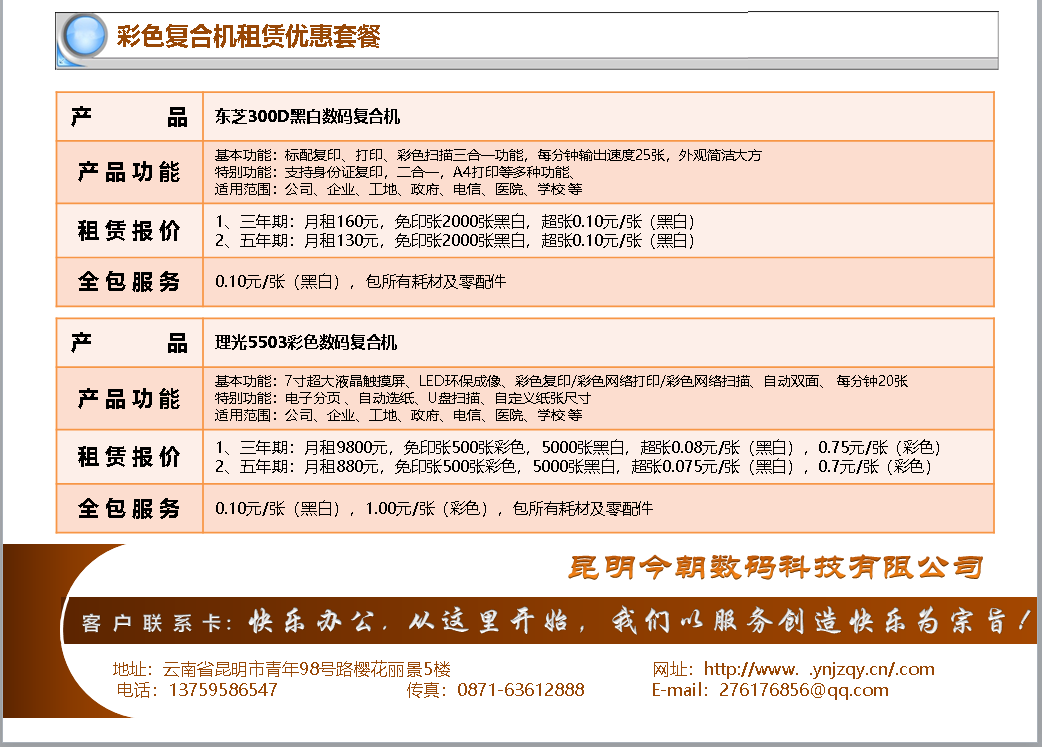
Task: Select the product name 理光5503彩色数码复合机
Action: tap(306, 342)
